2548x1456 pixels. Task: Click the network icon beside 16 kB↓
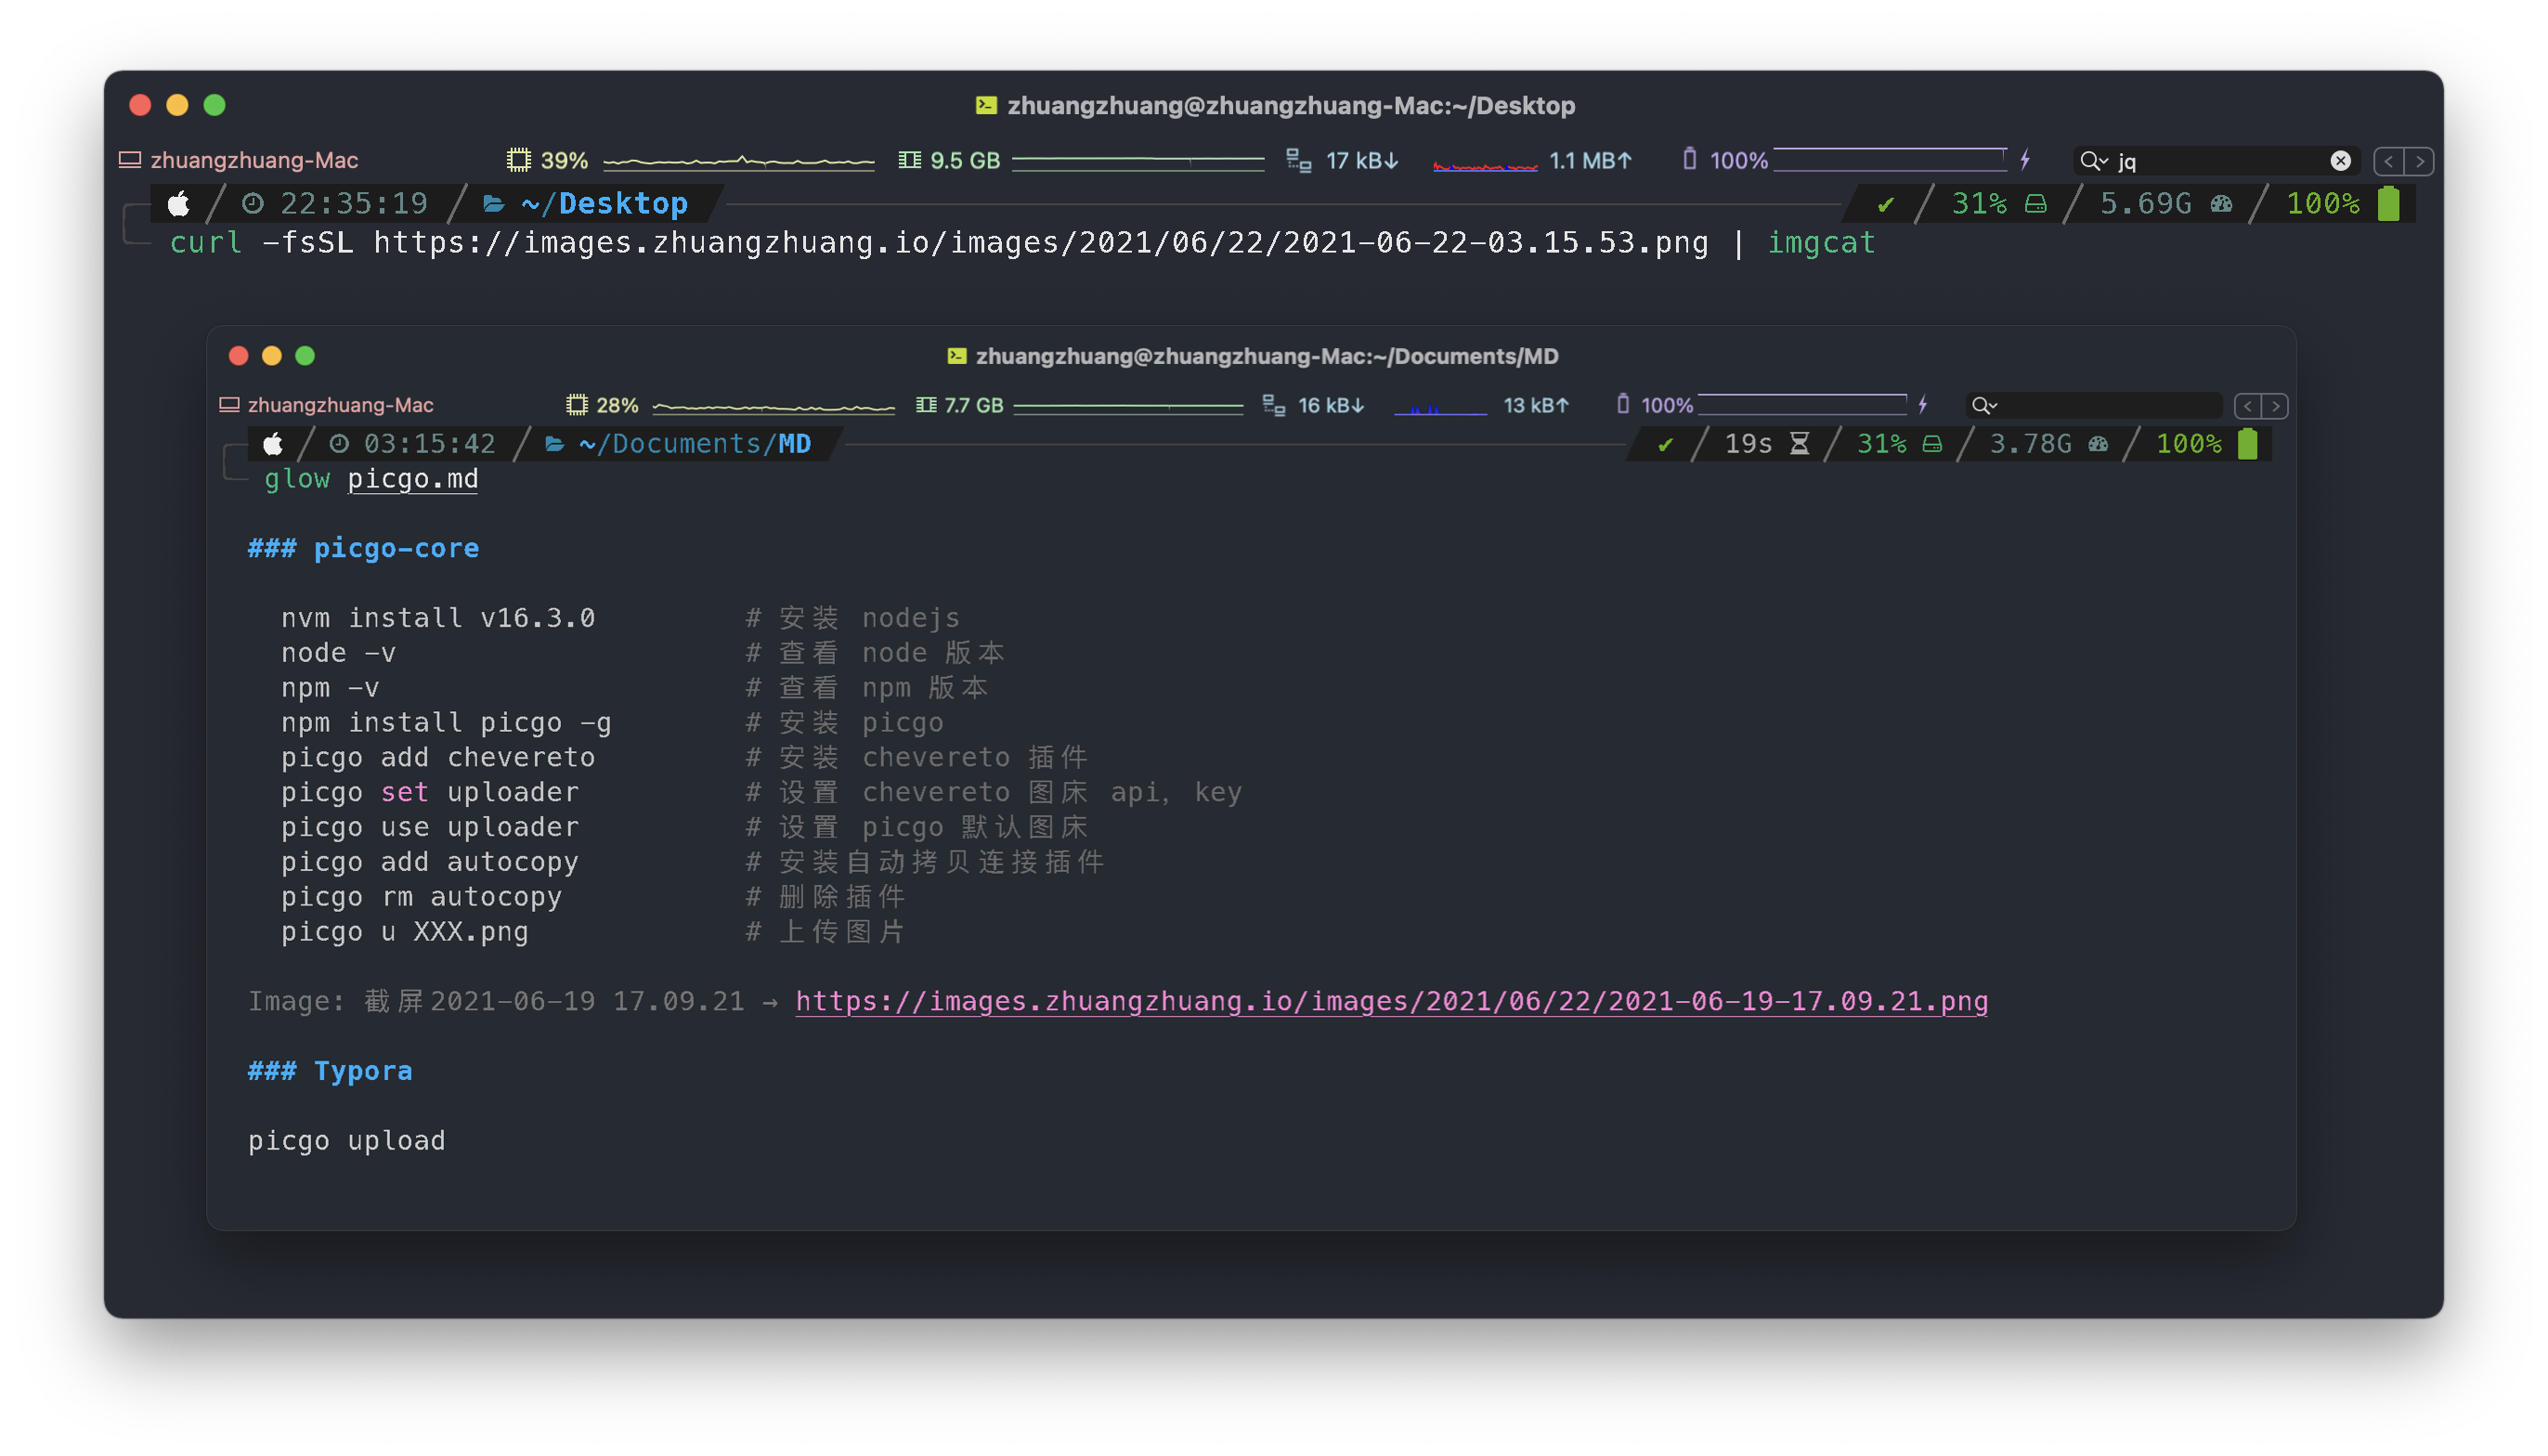1273,405
